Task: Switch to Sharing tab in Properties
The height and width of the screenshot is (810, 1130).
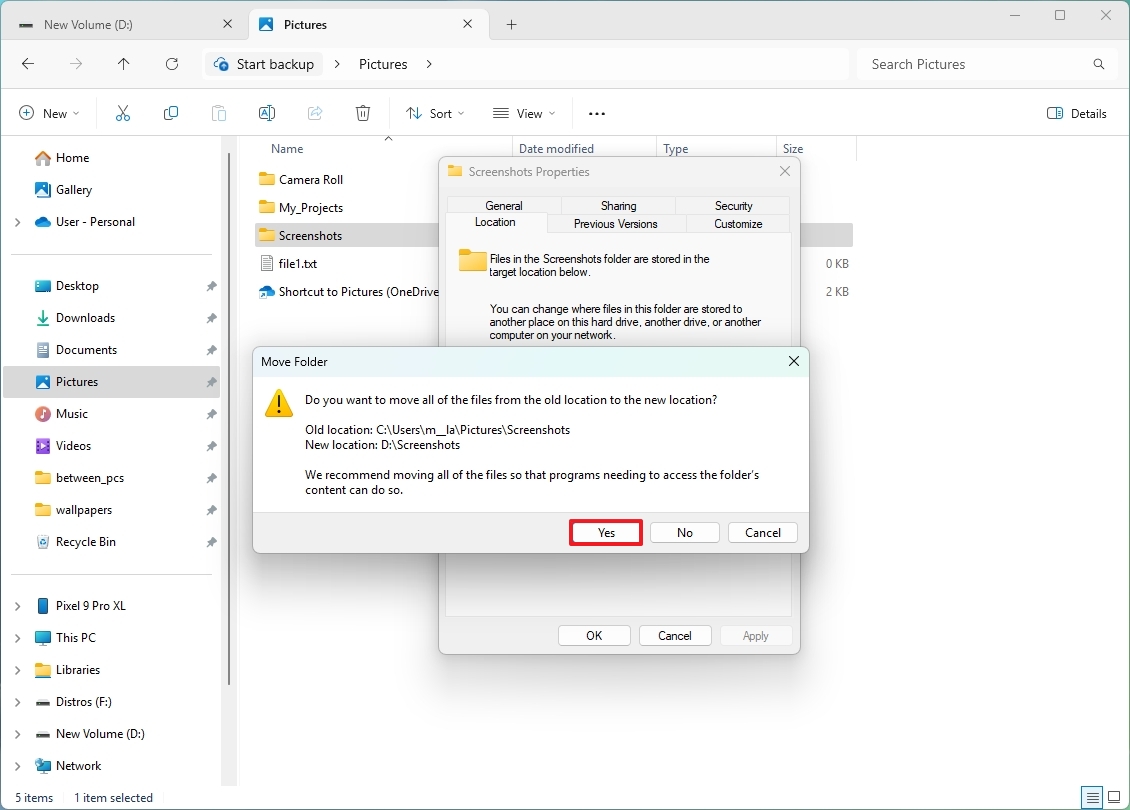Action: coord(618,205)
